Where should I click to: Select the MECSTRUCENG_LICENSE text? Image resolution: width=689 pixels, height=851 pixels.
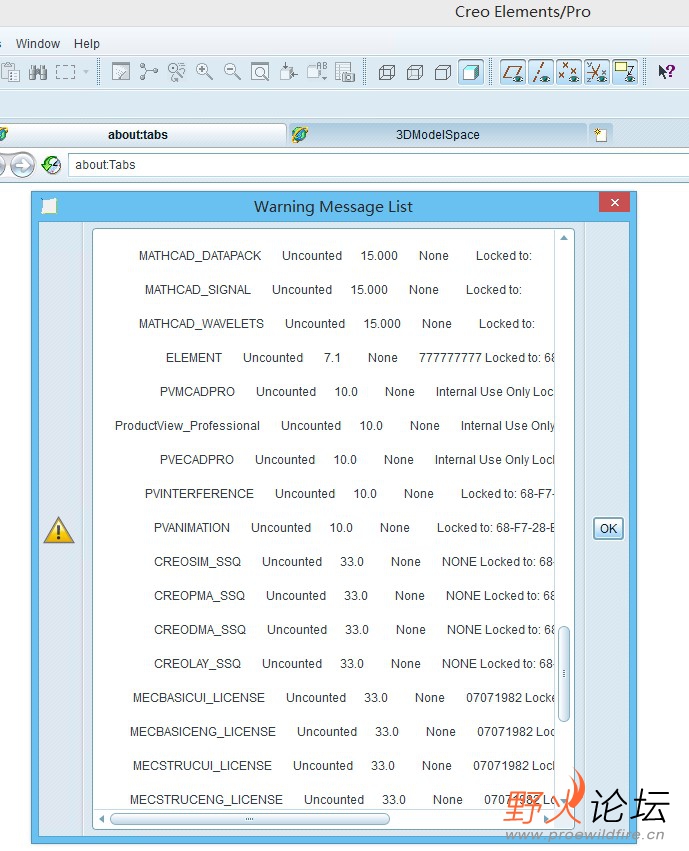(206, 800)
